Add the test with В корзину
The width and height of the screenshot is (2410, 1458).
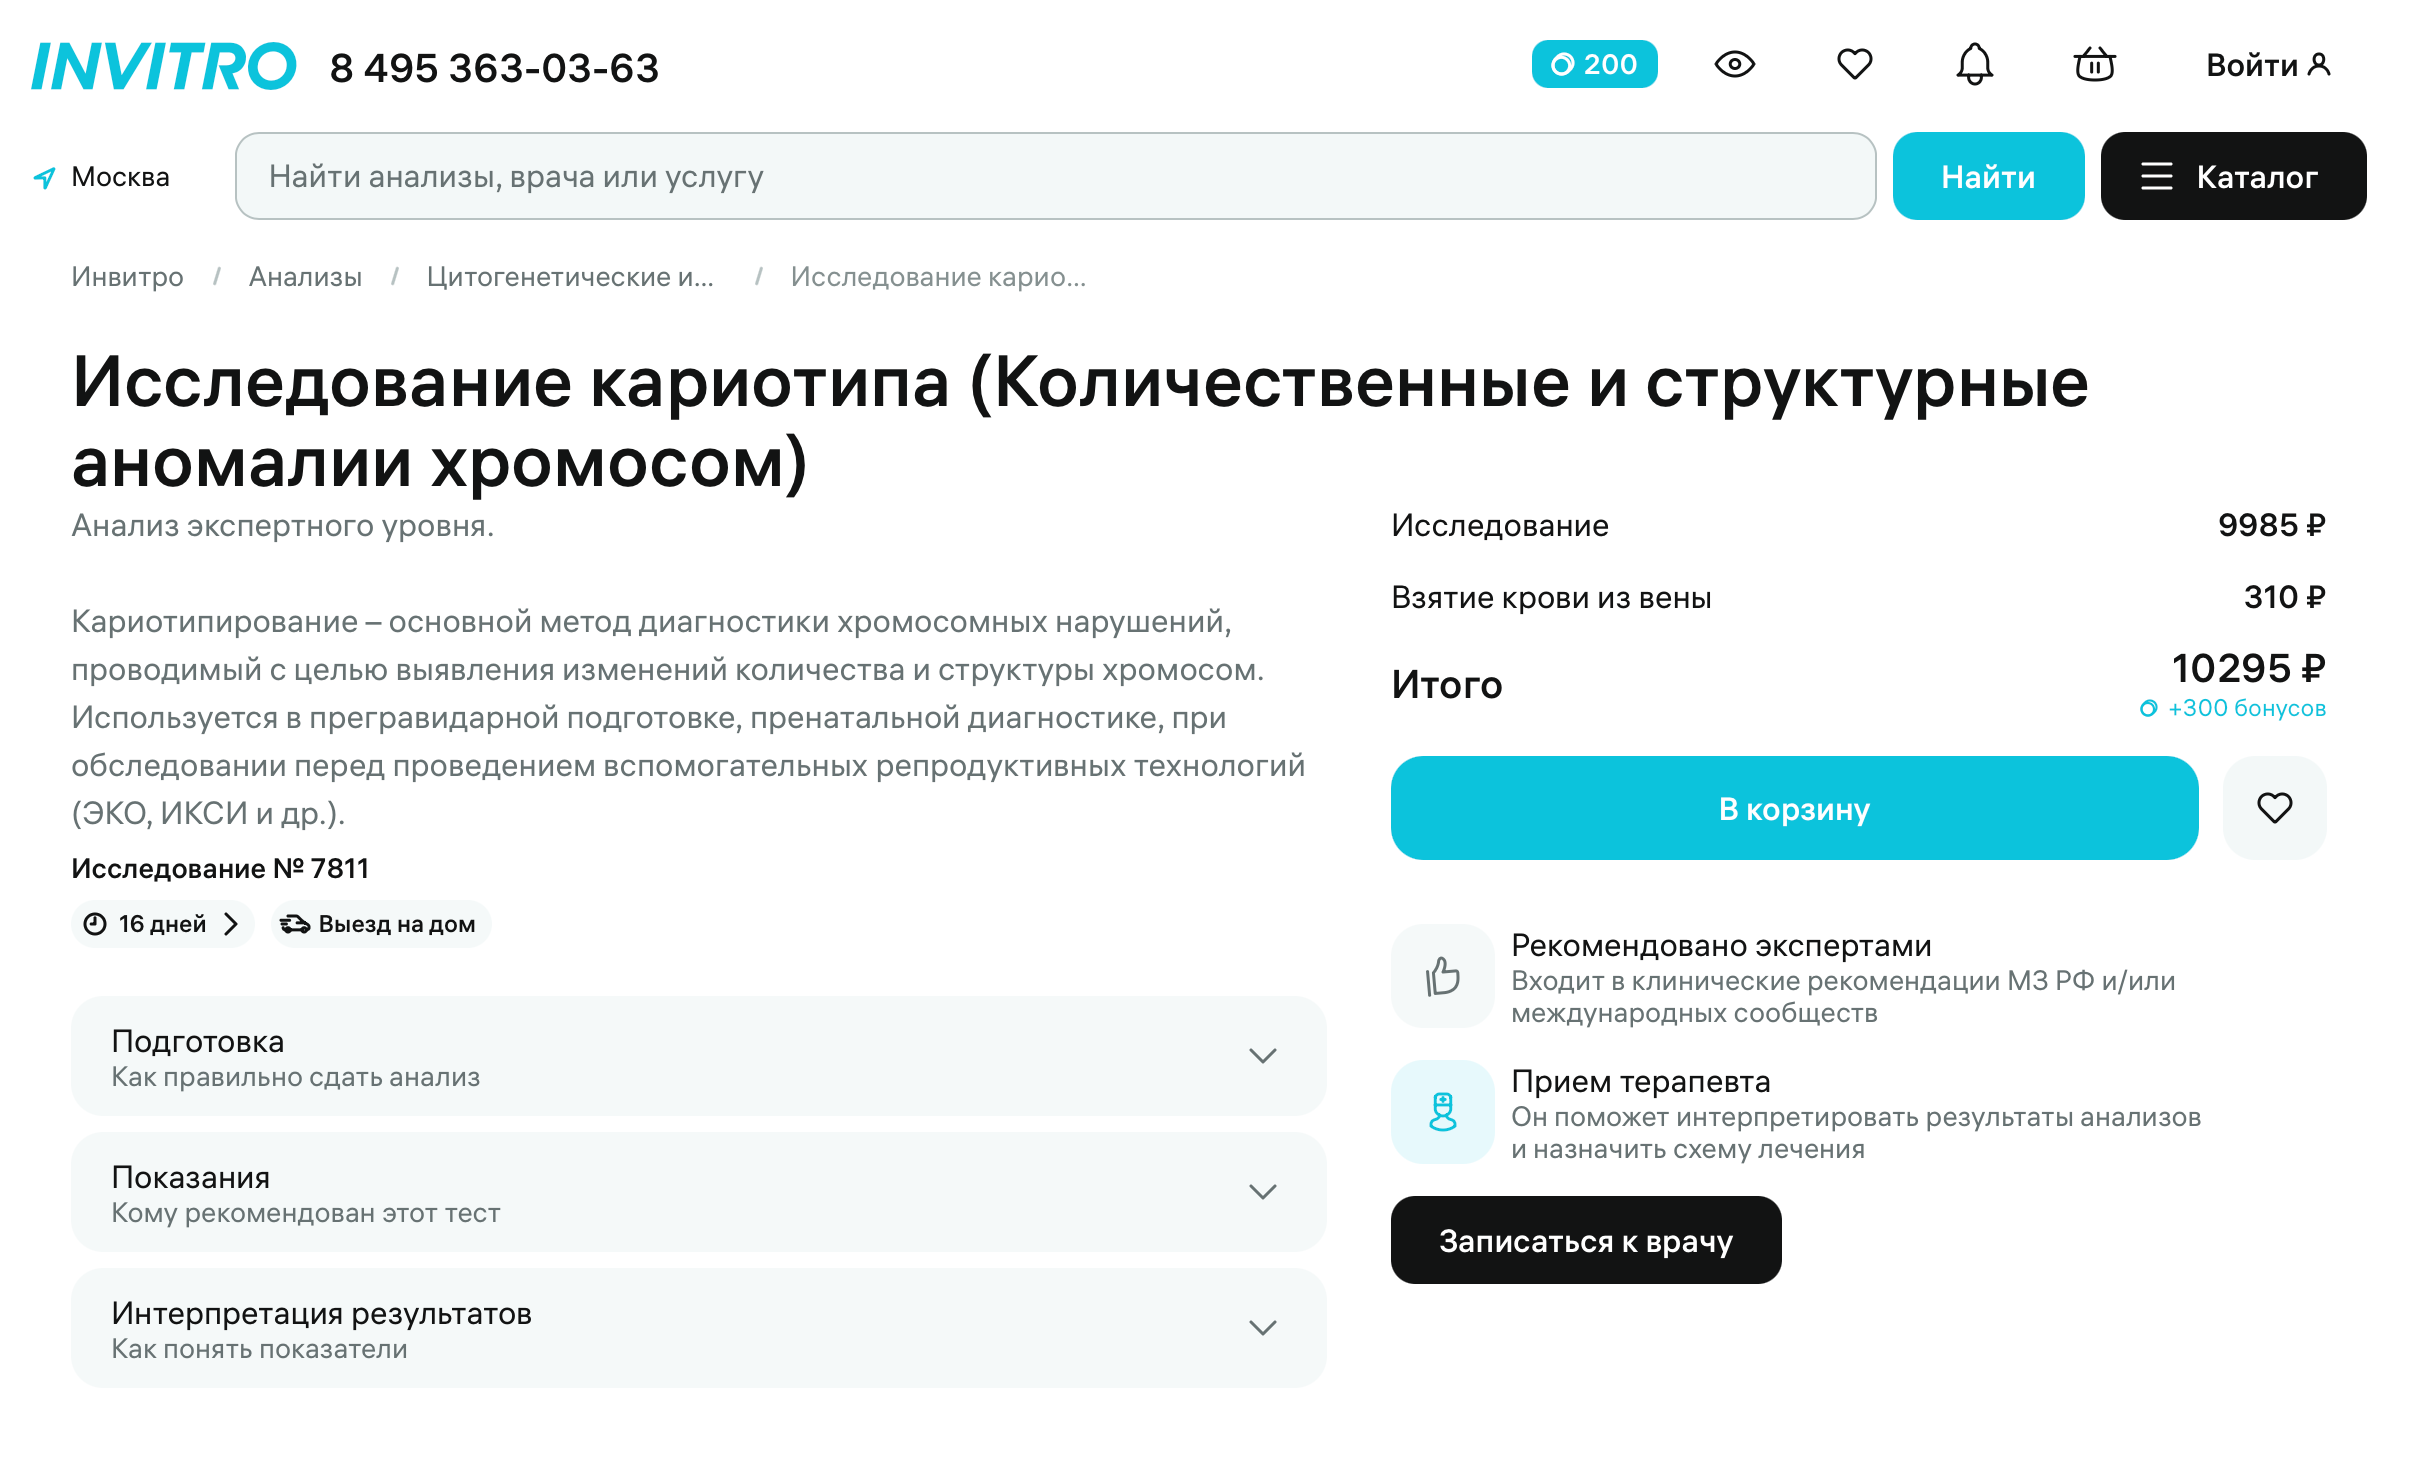coord(1794,808)
